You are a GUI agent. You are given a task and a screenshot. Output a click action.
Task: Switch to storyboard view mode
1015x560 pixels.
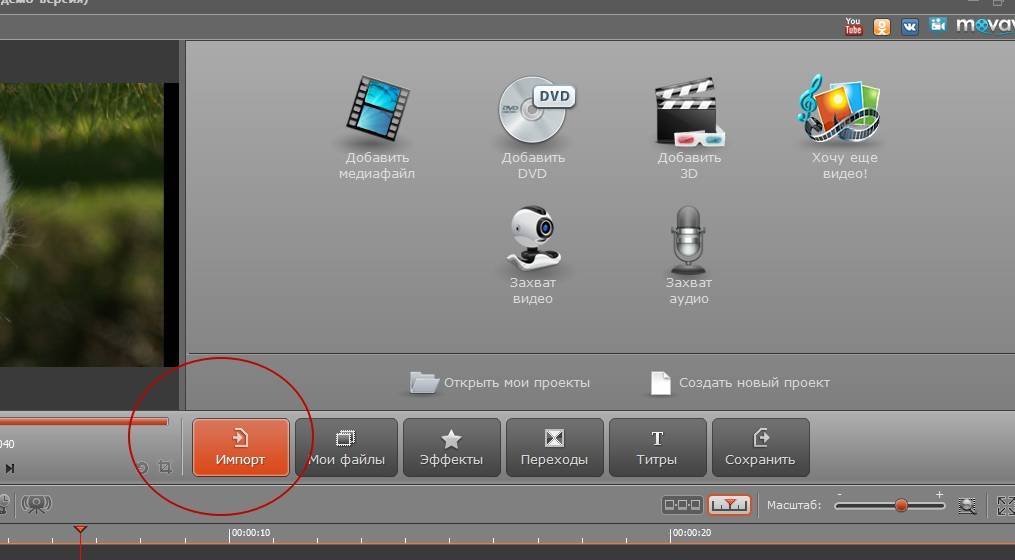(682, 504)
